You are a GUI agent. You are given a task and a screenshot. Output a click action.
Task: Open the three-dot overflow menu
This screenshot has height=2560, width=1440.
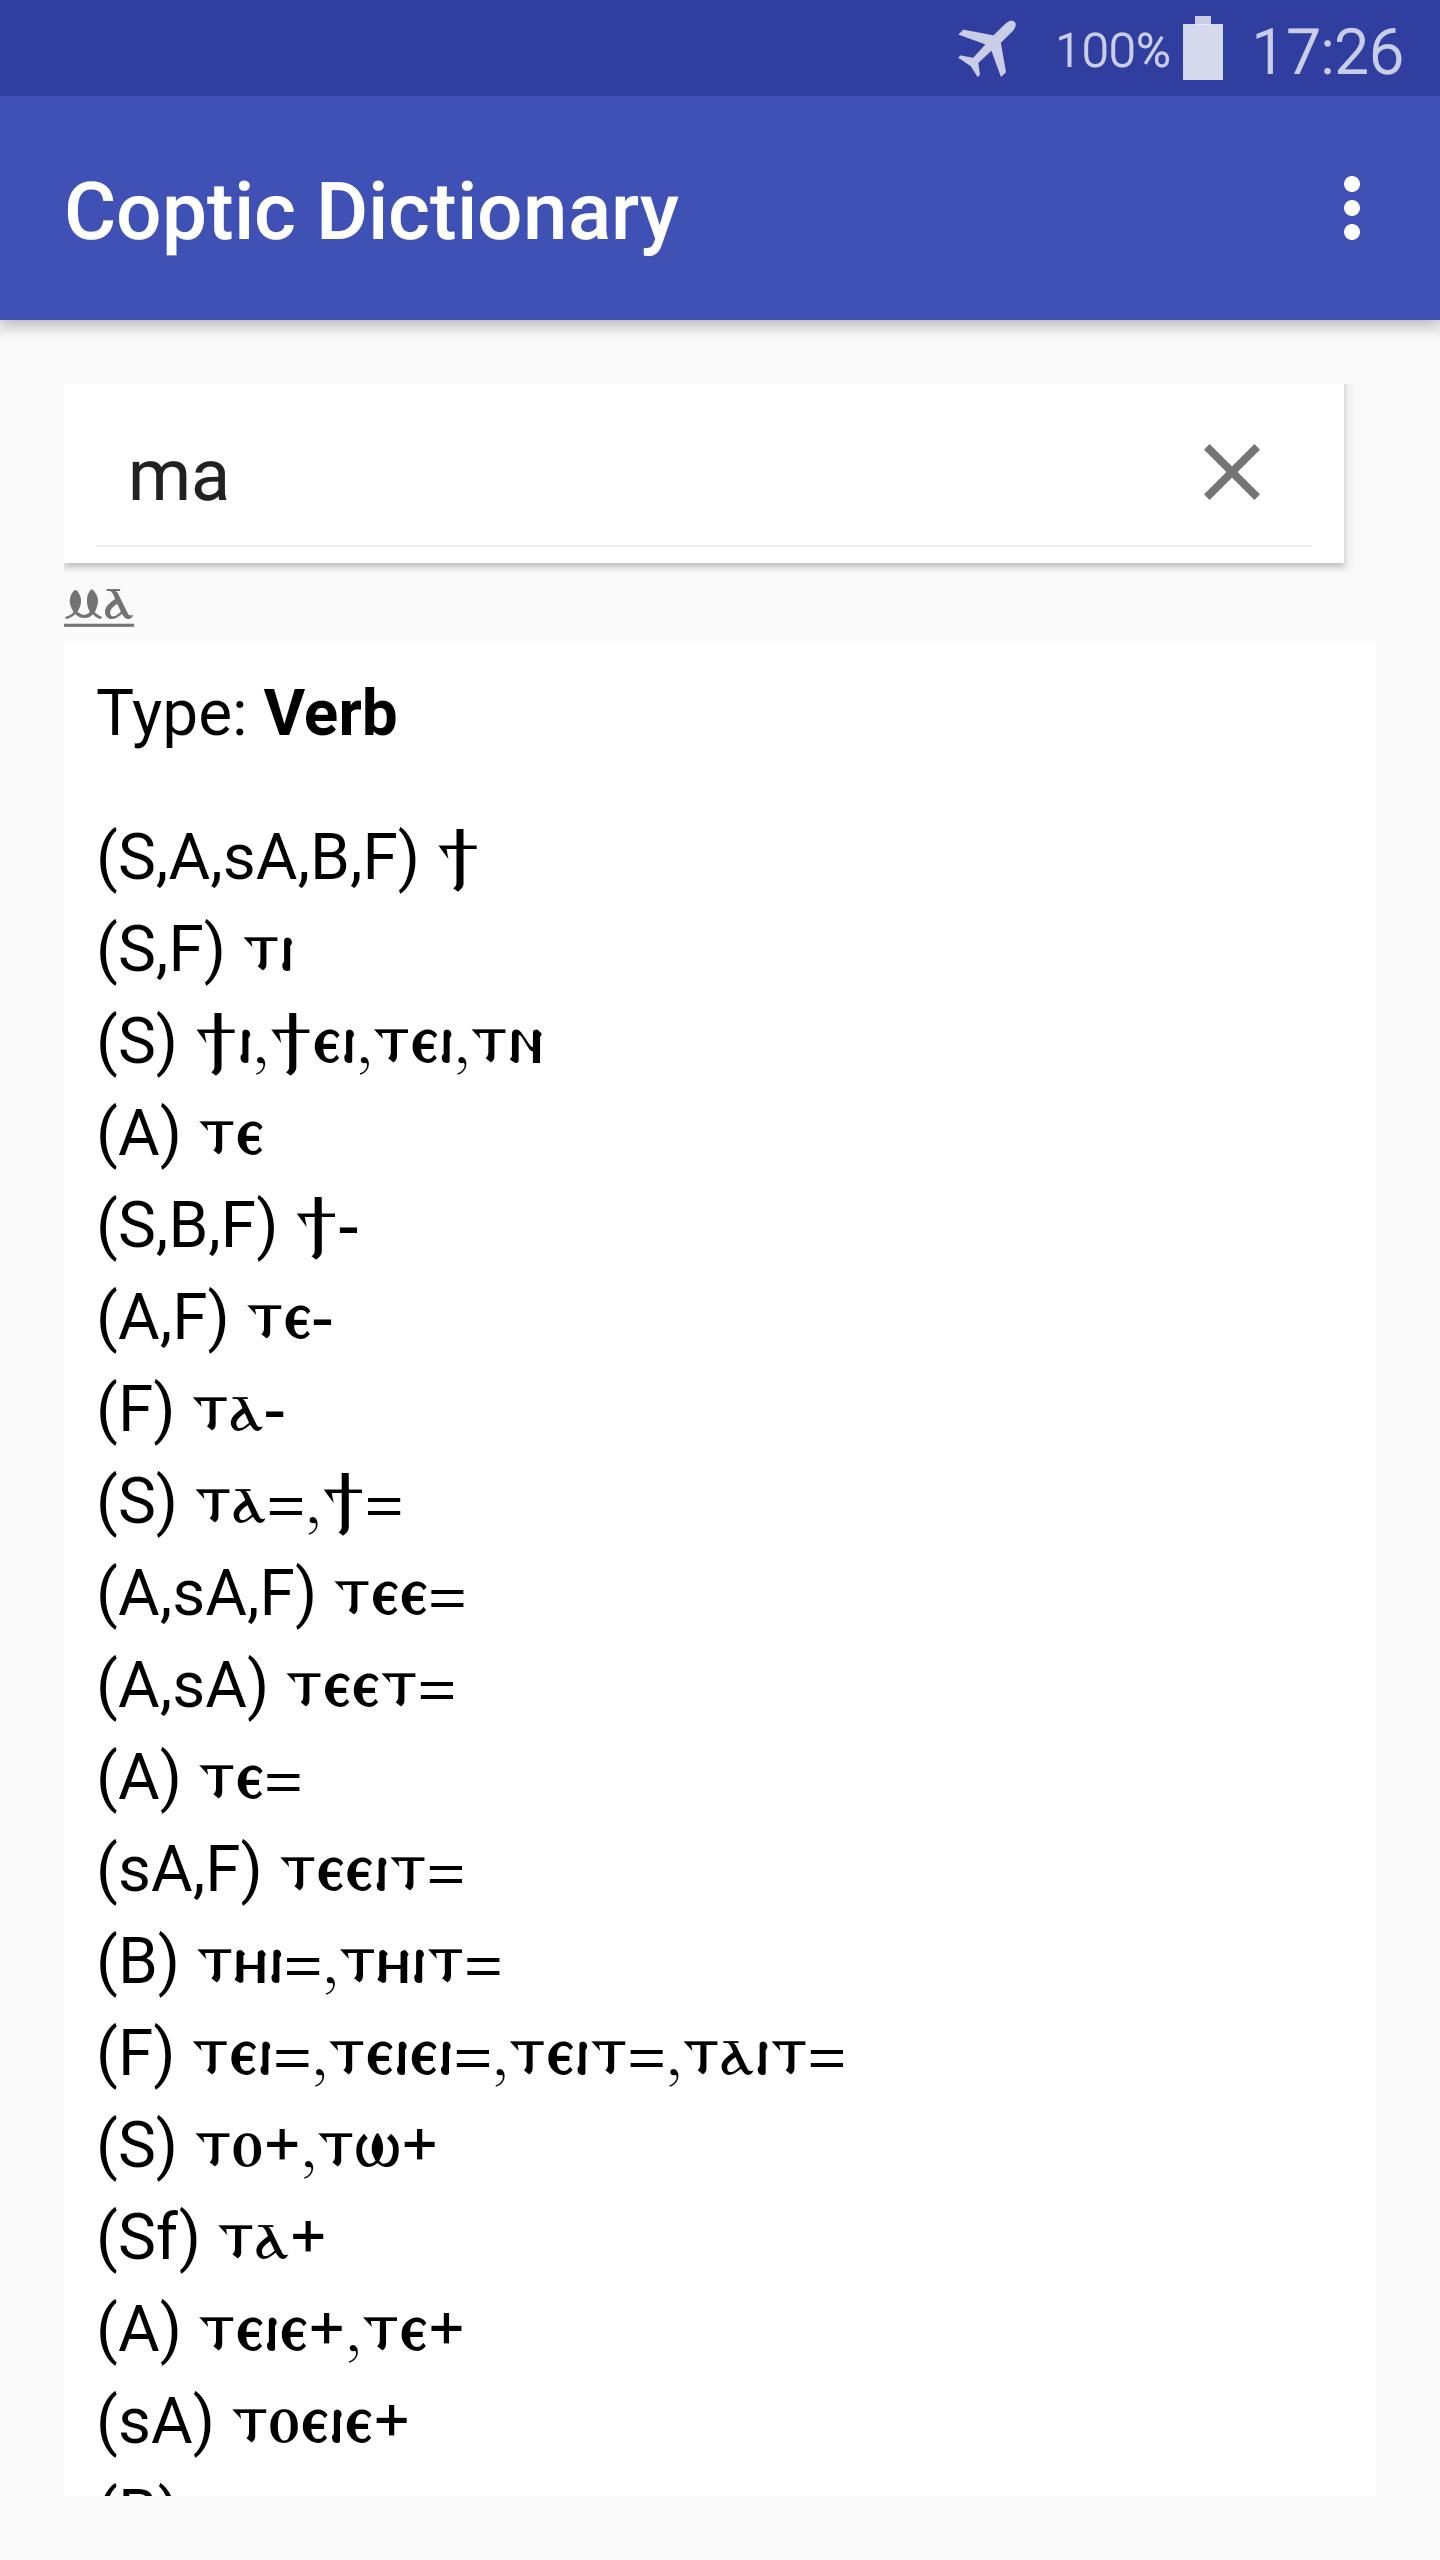pyautogui.click(x=1352, y=208)
